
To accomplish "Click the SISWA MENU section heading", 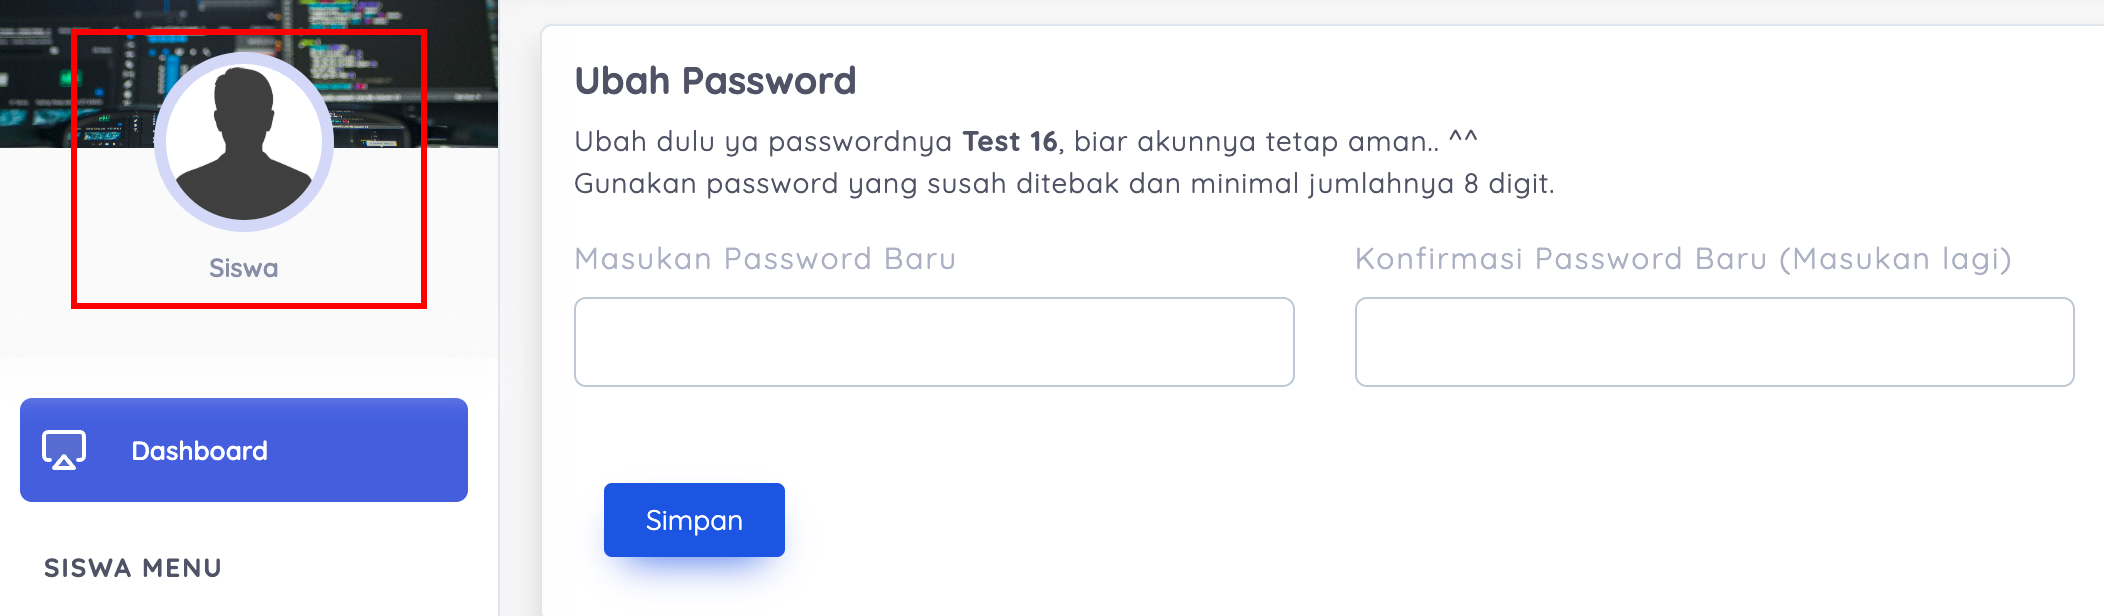I will (x=133, y=568).
